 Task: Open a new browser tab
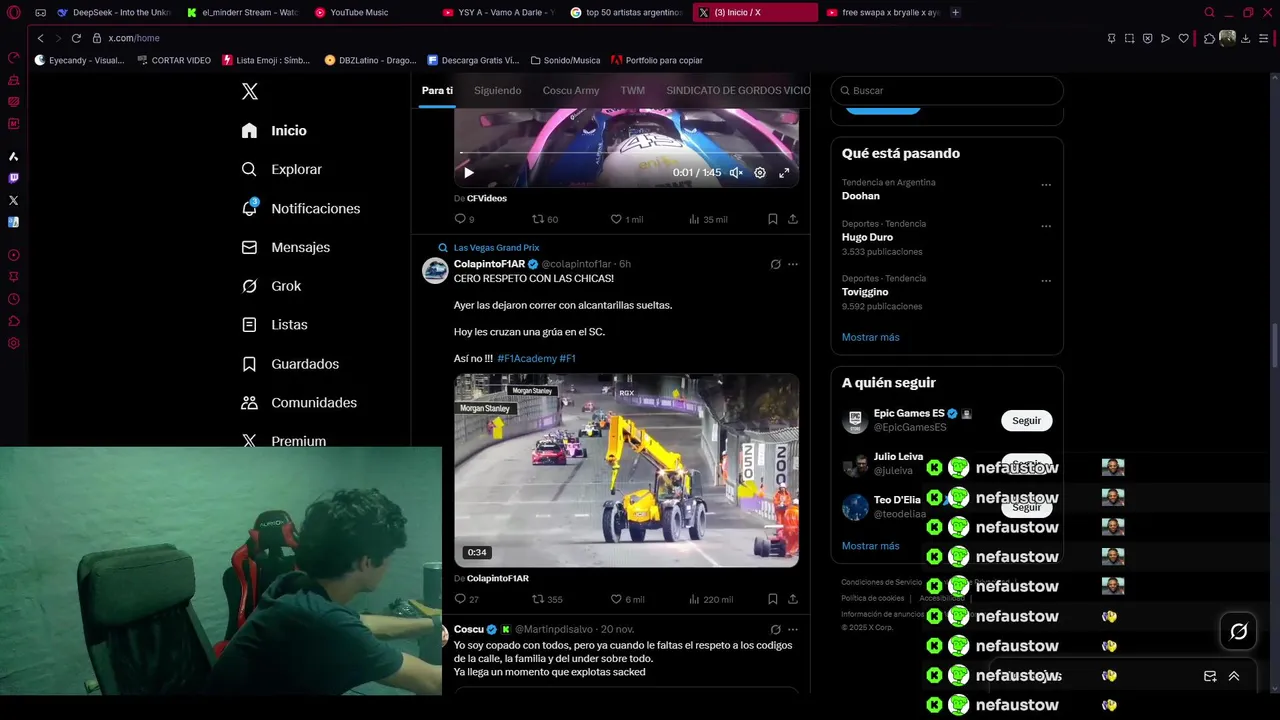click(956, 12)
